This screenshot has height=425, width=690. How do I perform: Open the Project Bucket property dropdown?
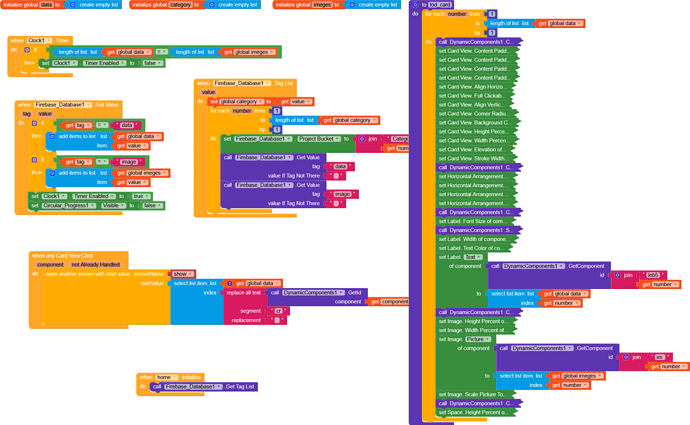tap(319, 139)
